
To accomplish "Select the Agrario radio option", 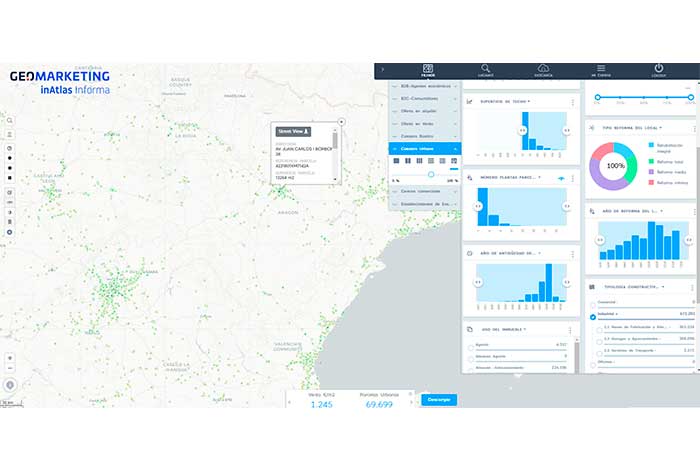I will pyautogui.click(x=471, y=347).
